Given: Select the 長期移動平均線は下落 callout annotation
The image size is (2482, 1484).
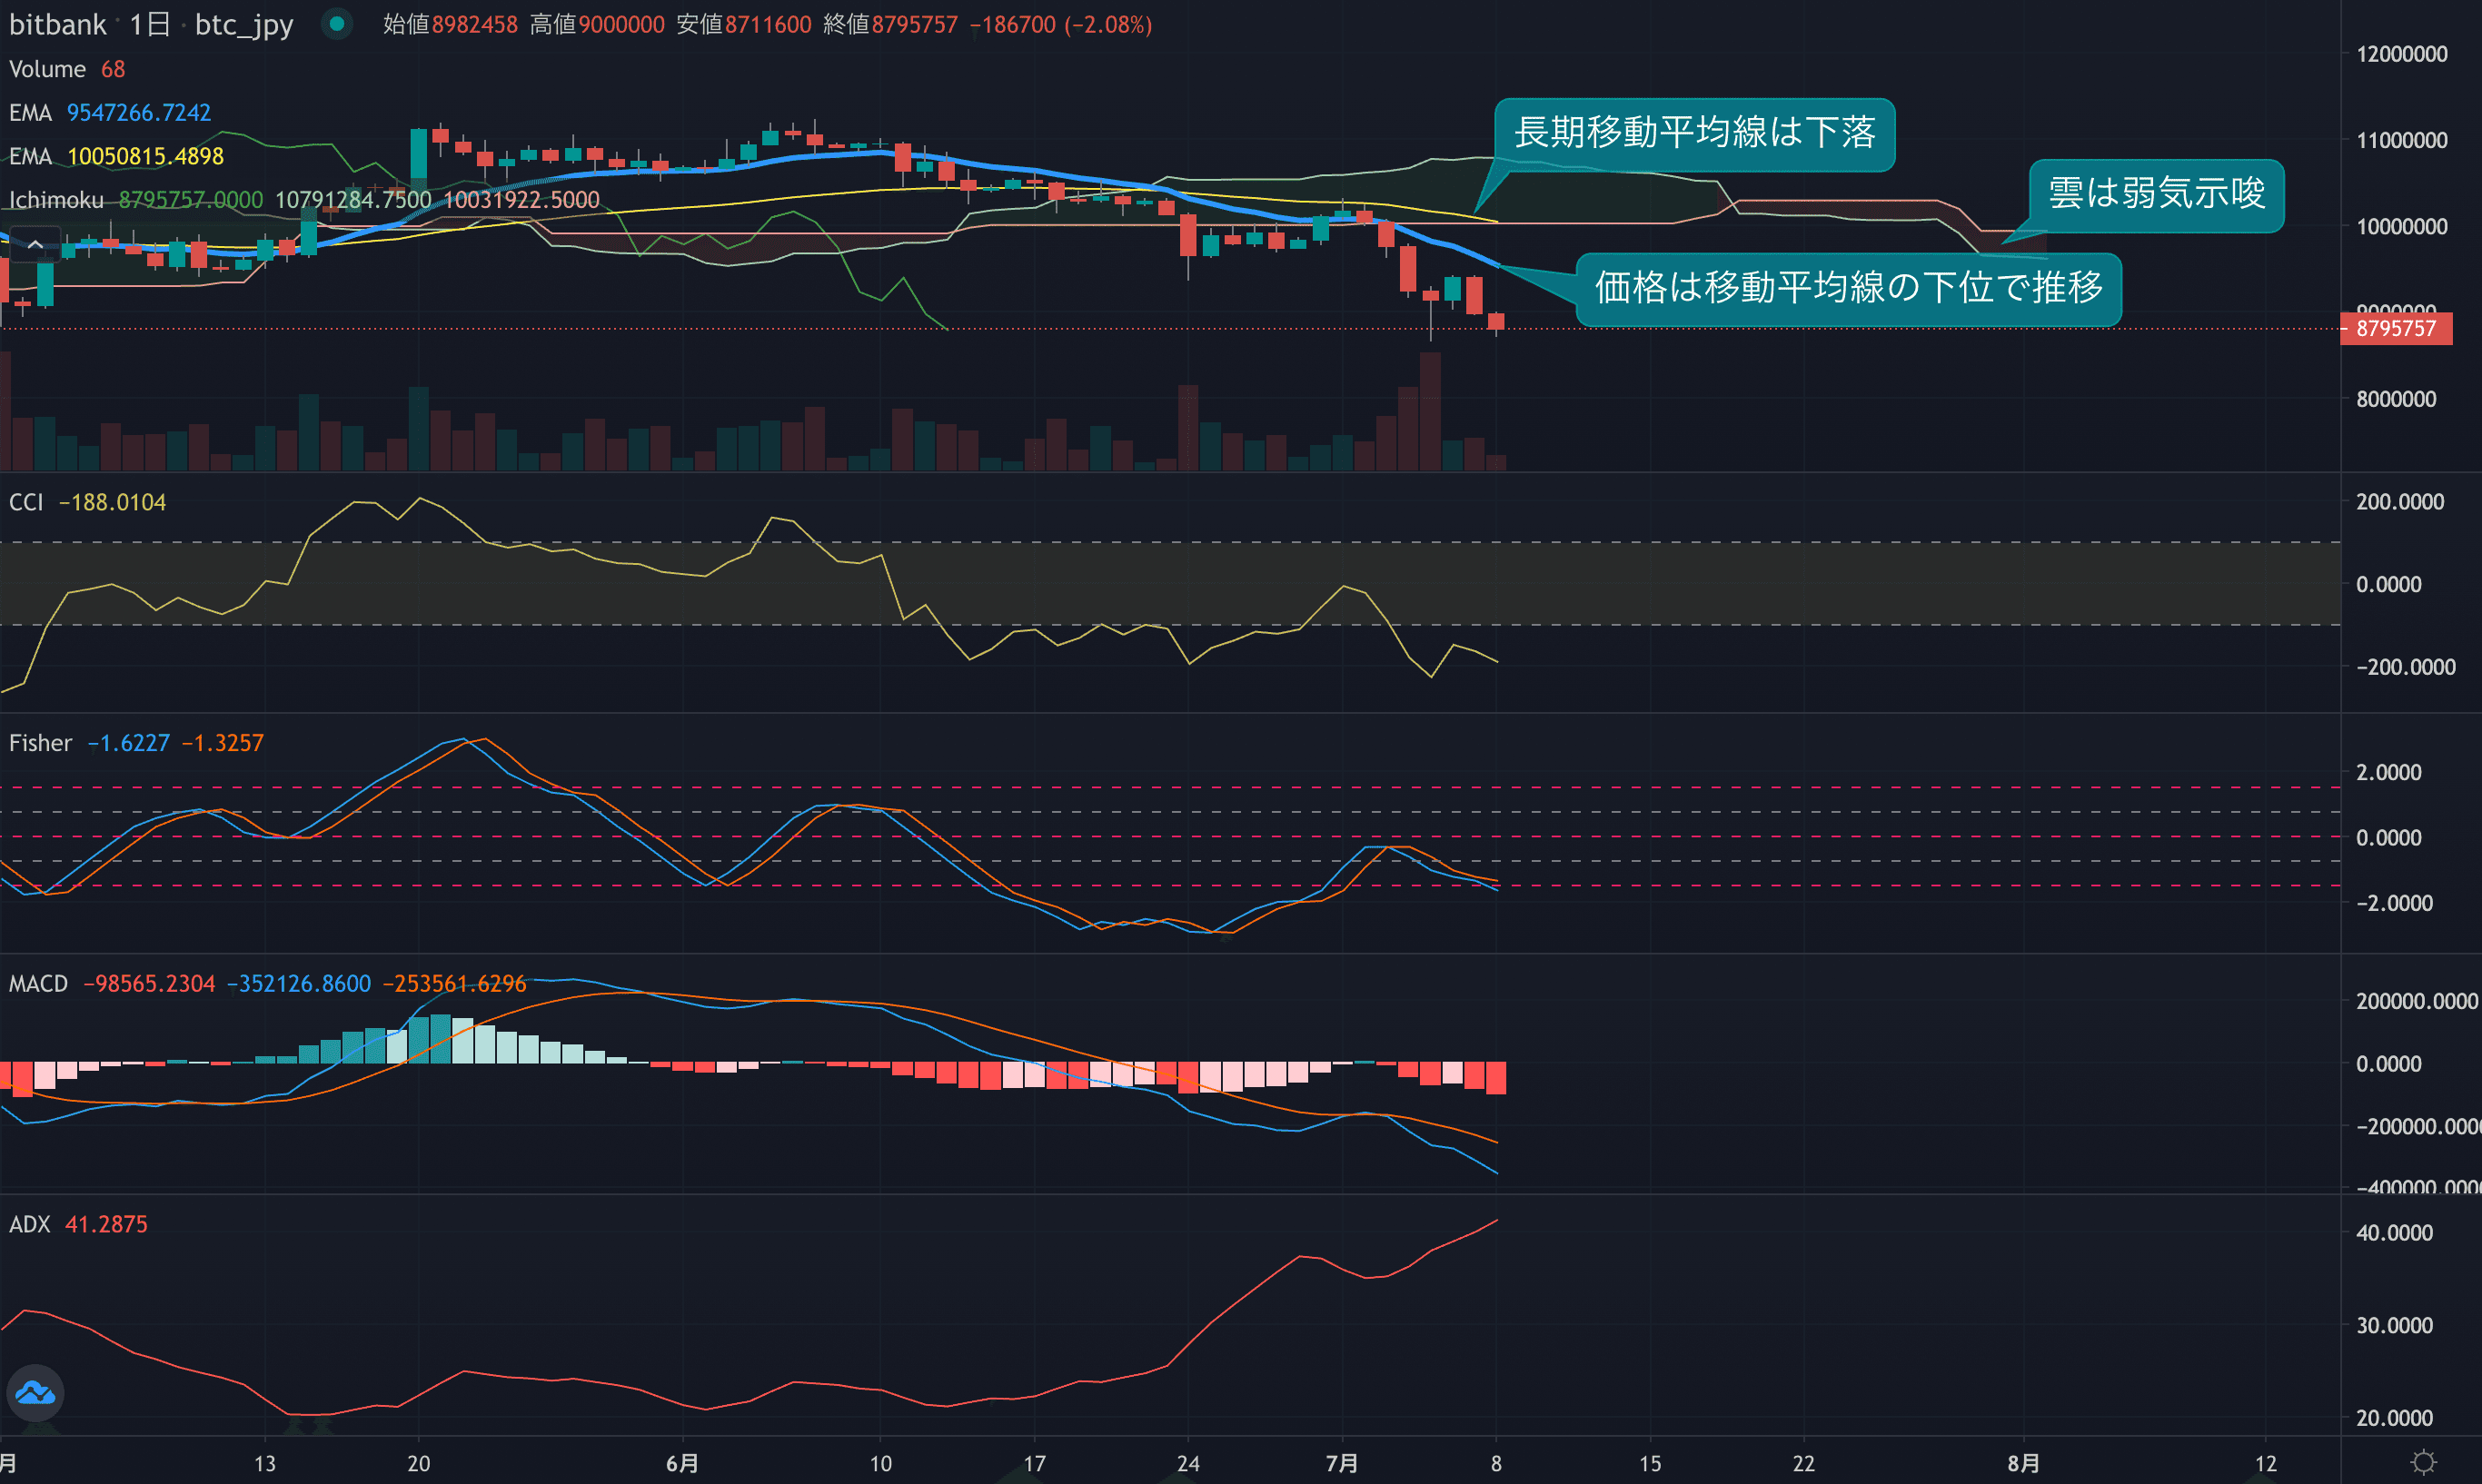Looking at the screenshot, I should [1694, 133].
